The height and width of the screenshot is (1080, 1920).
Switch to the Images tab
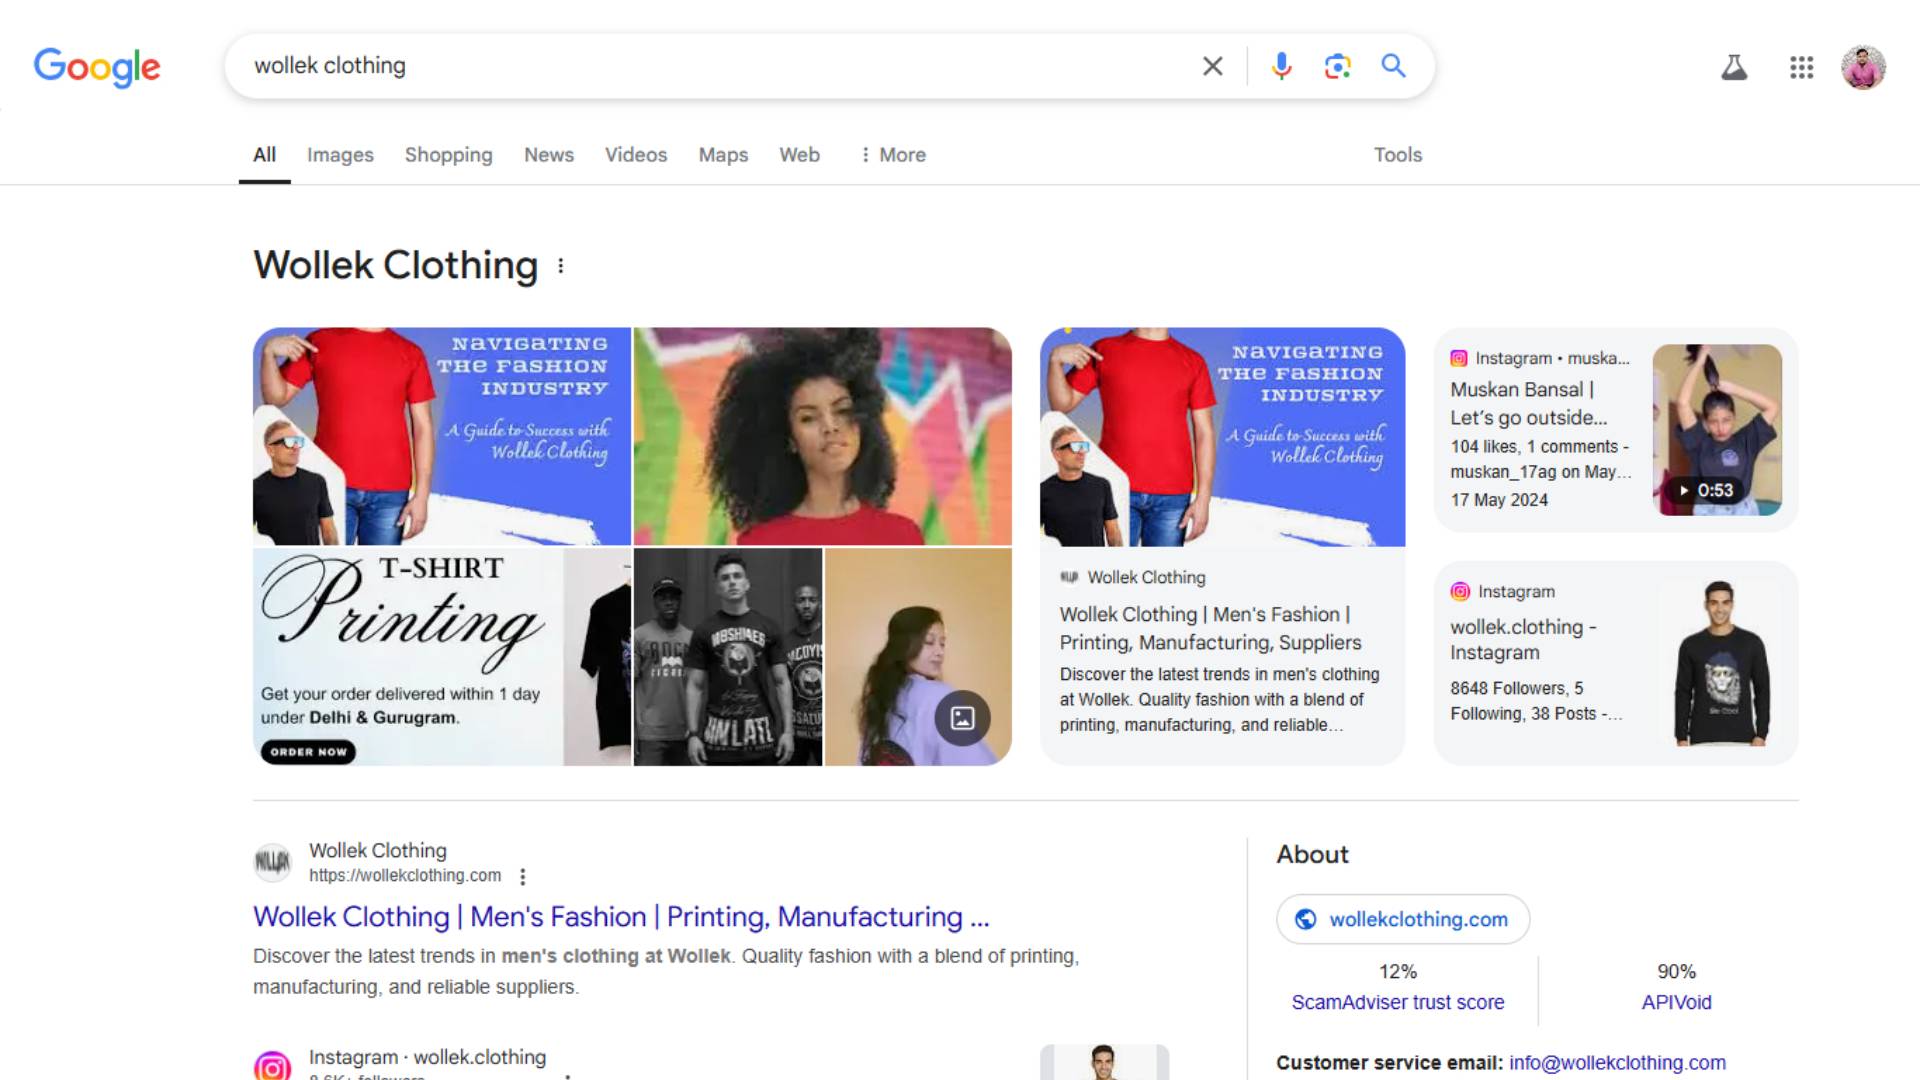pos(340,155)
